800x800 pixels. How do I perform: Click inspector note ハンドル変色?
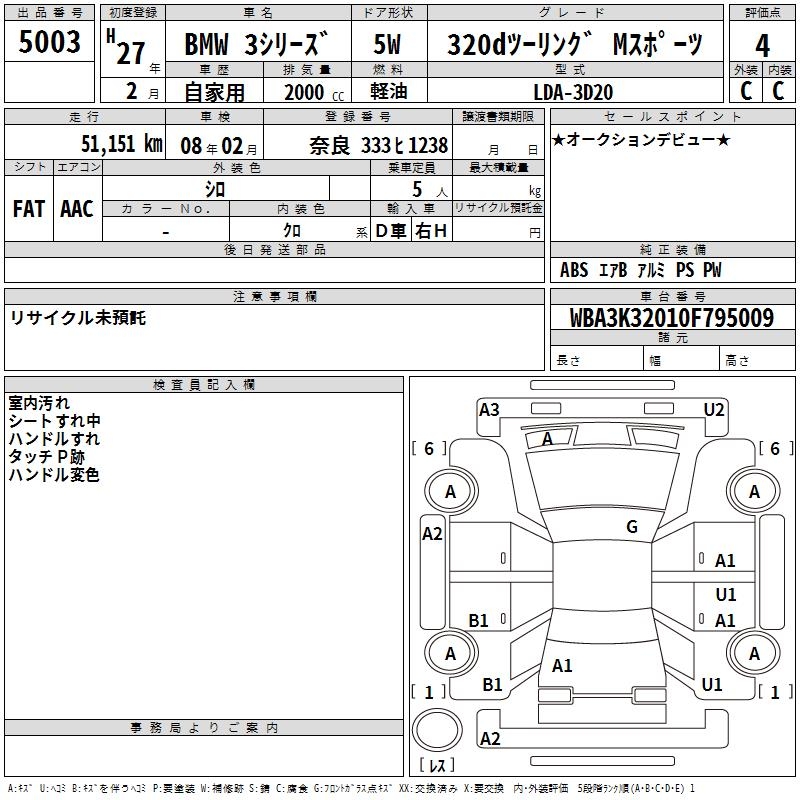click(54, 474)
